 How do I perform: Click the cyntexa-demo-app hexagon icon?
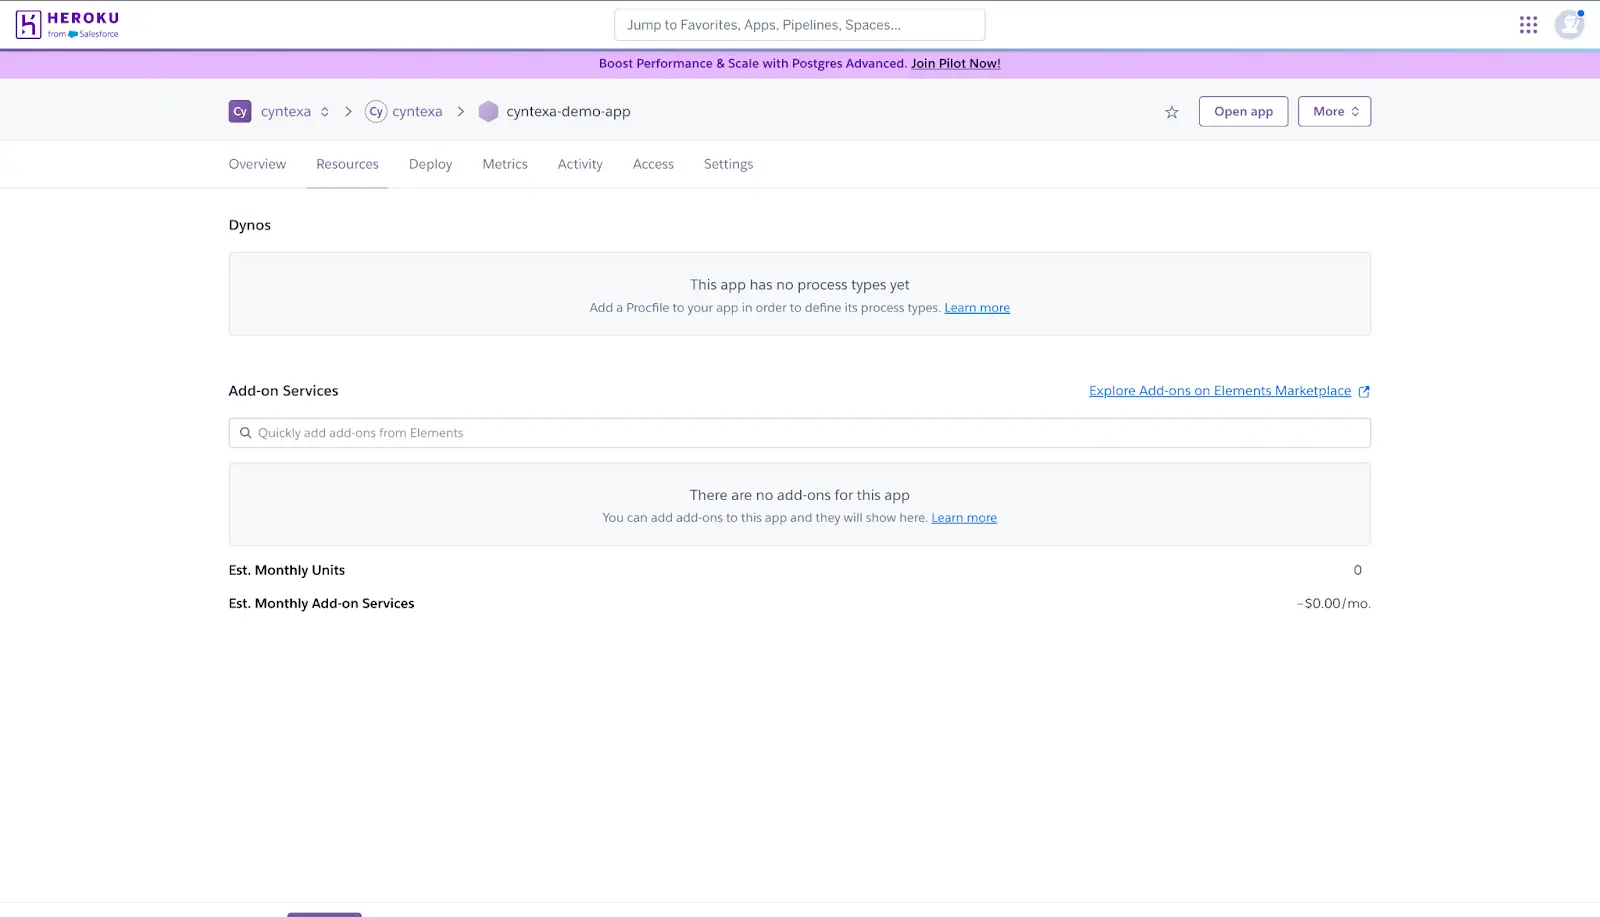click(488, 111)
